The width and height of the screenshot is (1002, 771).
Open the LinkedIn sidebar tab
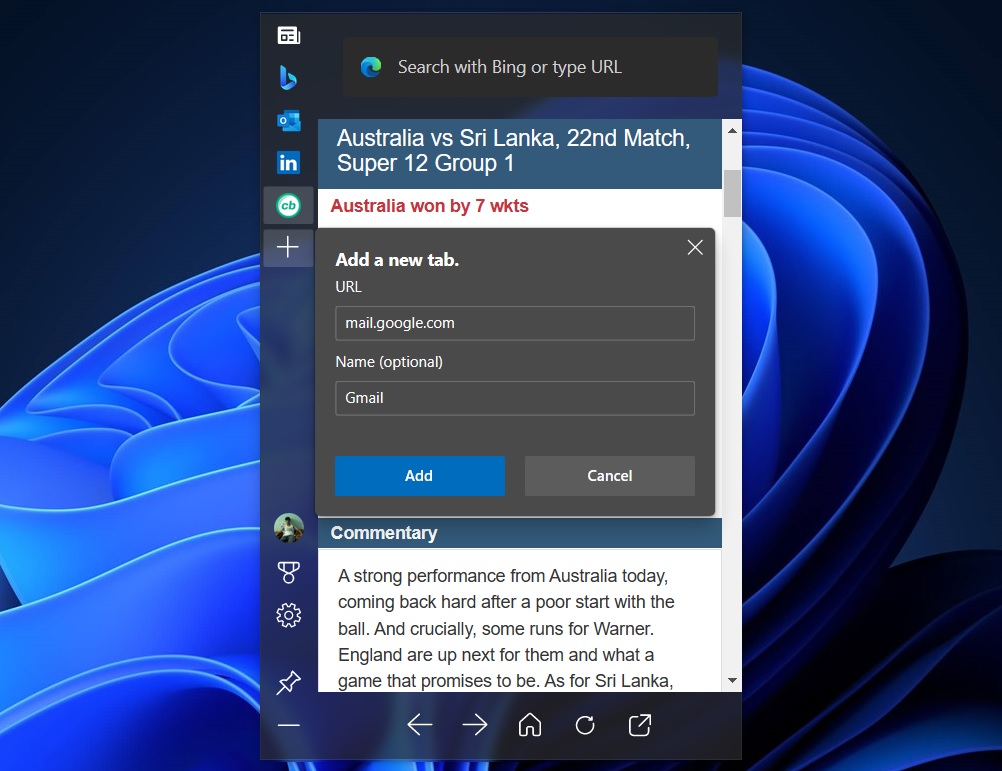288,162
